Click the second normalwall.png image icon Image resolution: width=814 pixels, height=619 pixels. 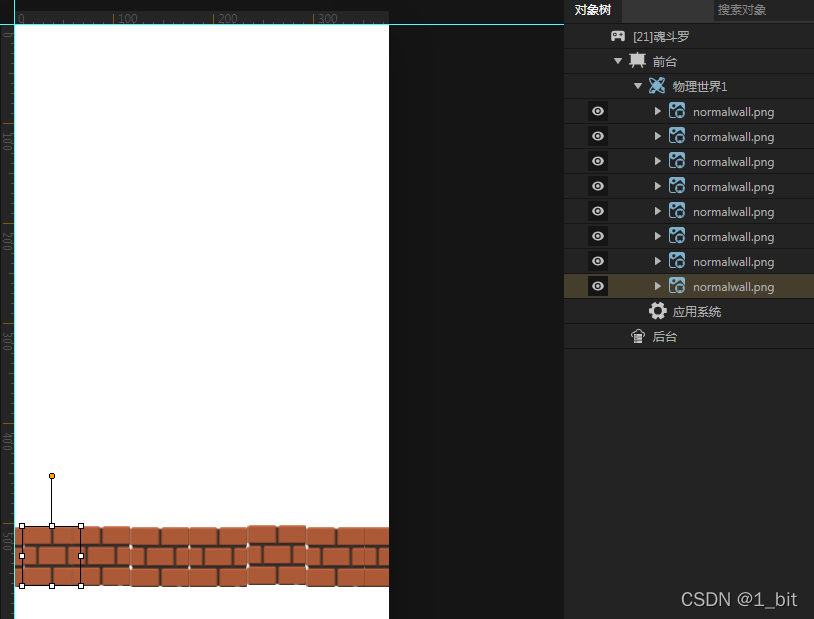pos(677,136)
